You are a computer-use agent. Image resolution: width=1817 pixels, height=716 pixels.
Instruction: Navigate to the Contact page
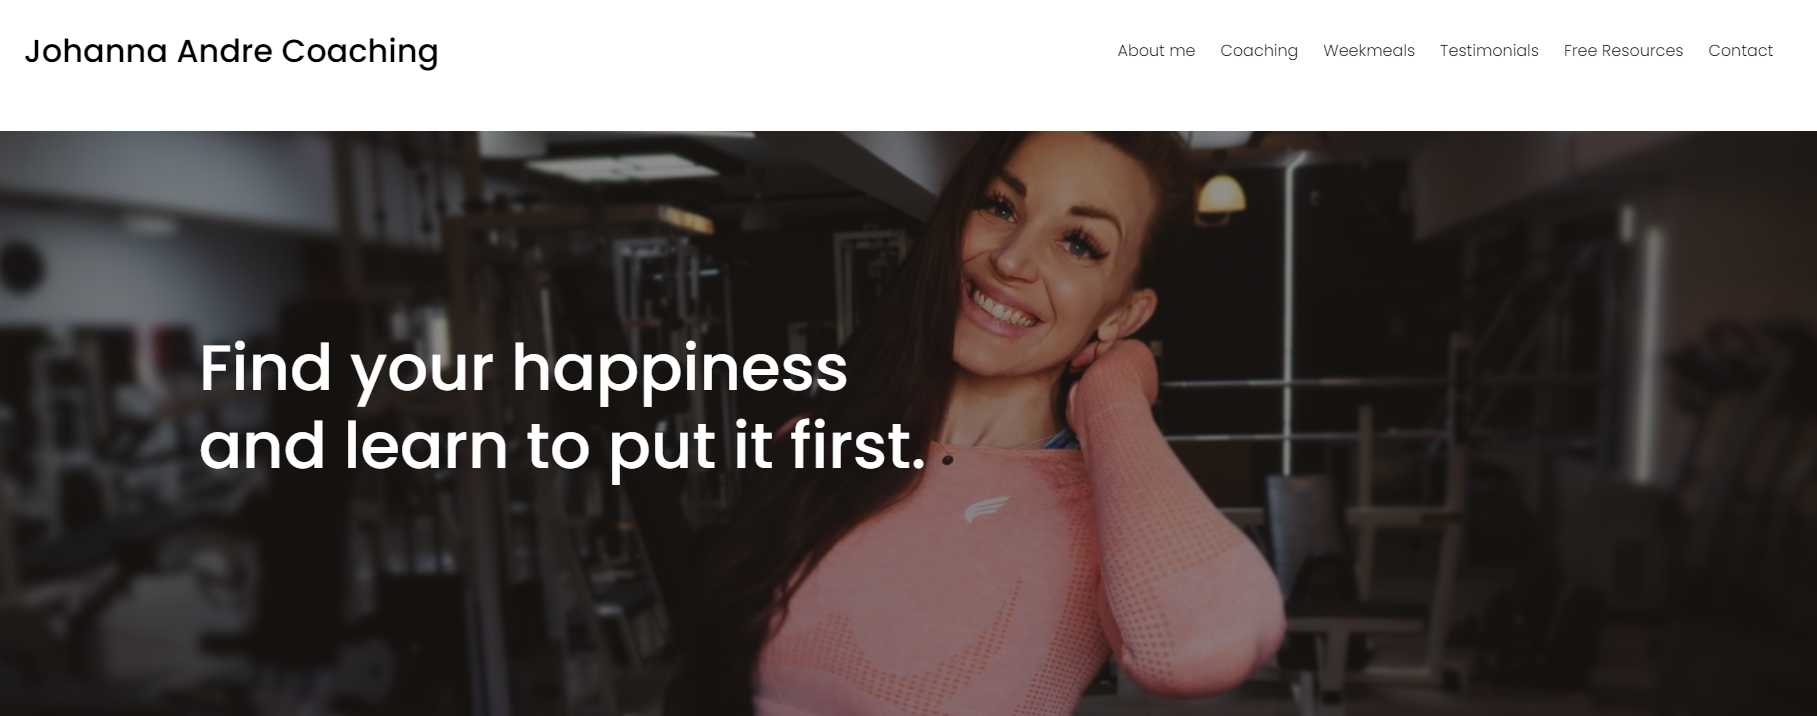(1740, 51)
